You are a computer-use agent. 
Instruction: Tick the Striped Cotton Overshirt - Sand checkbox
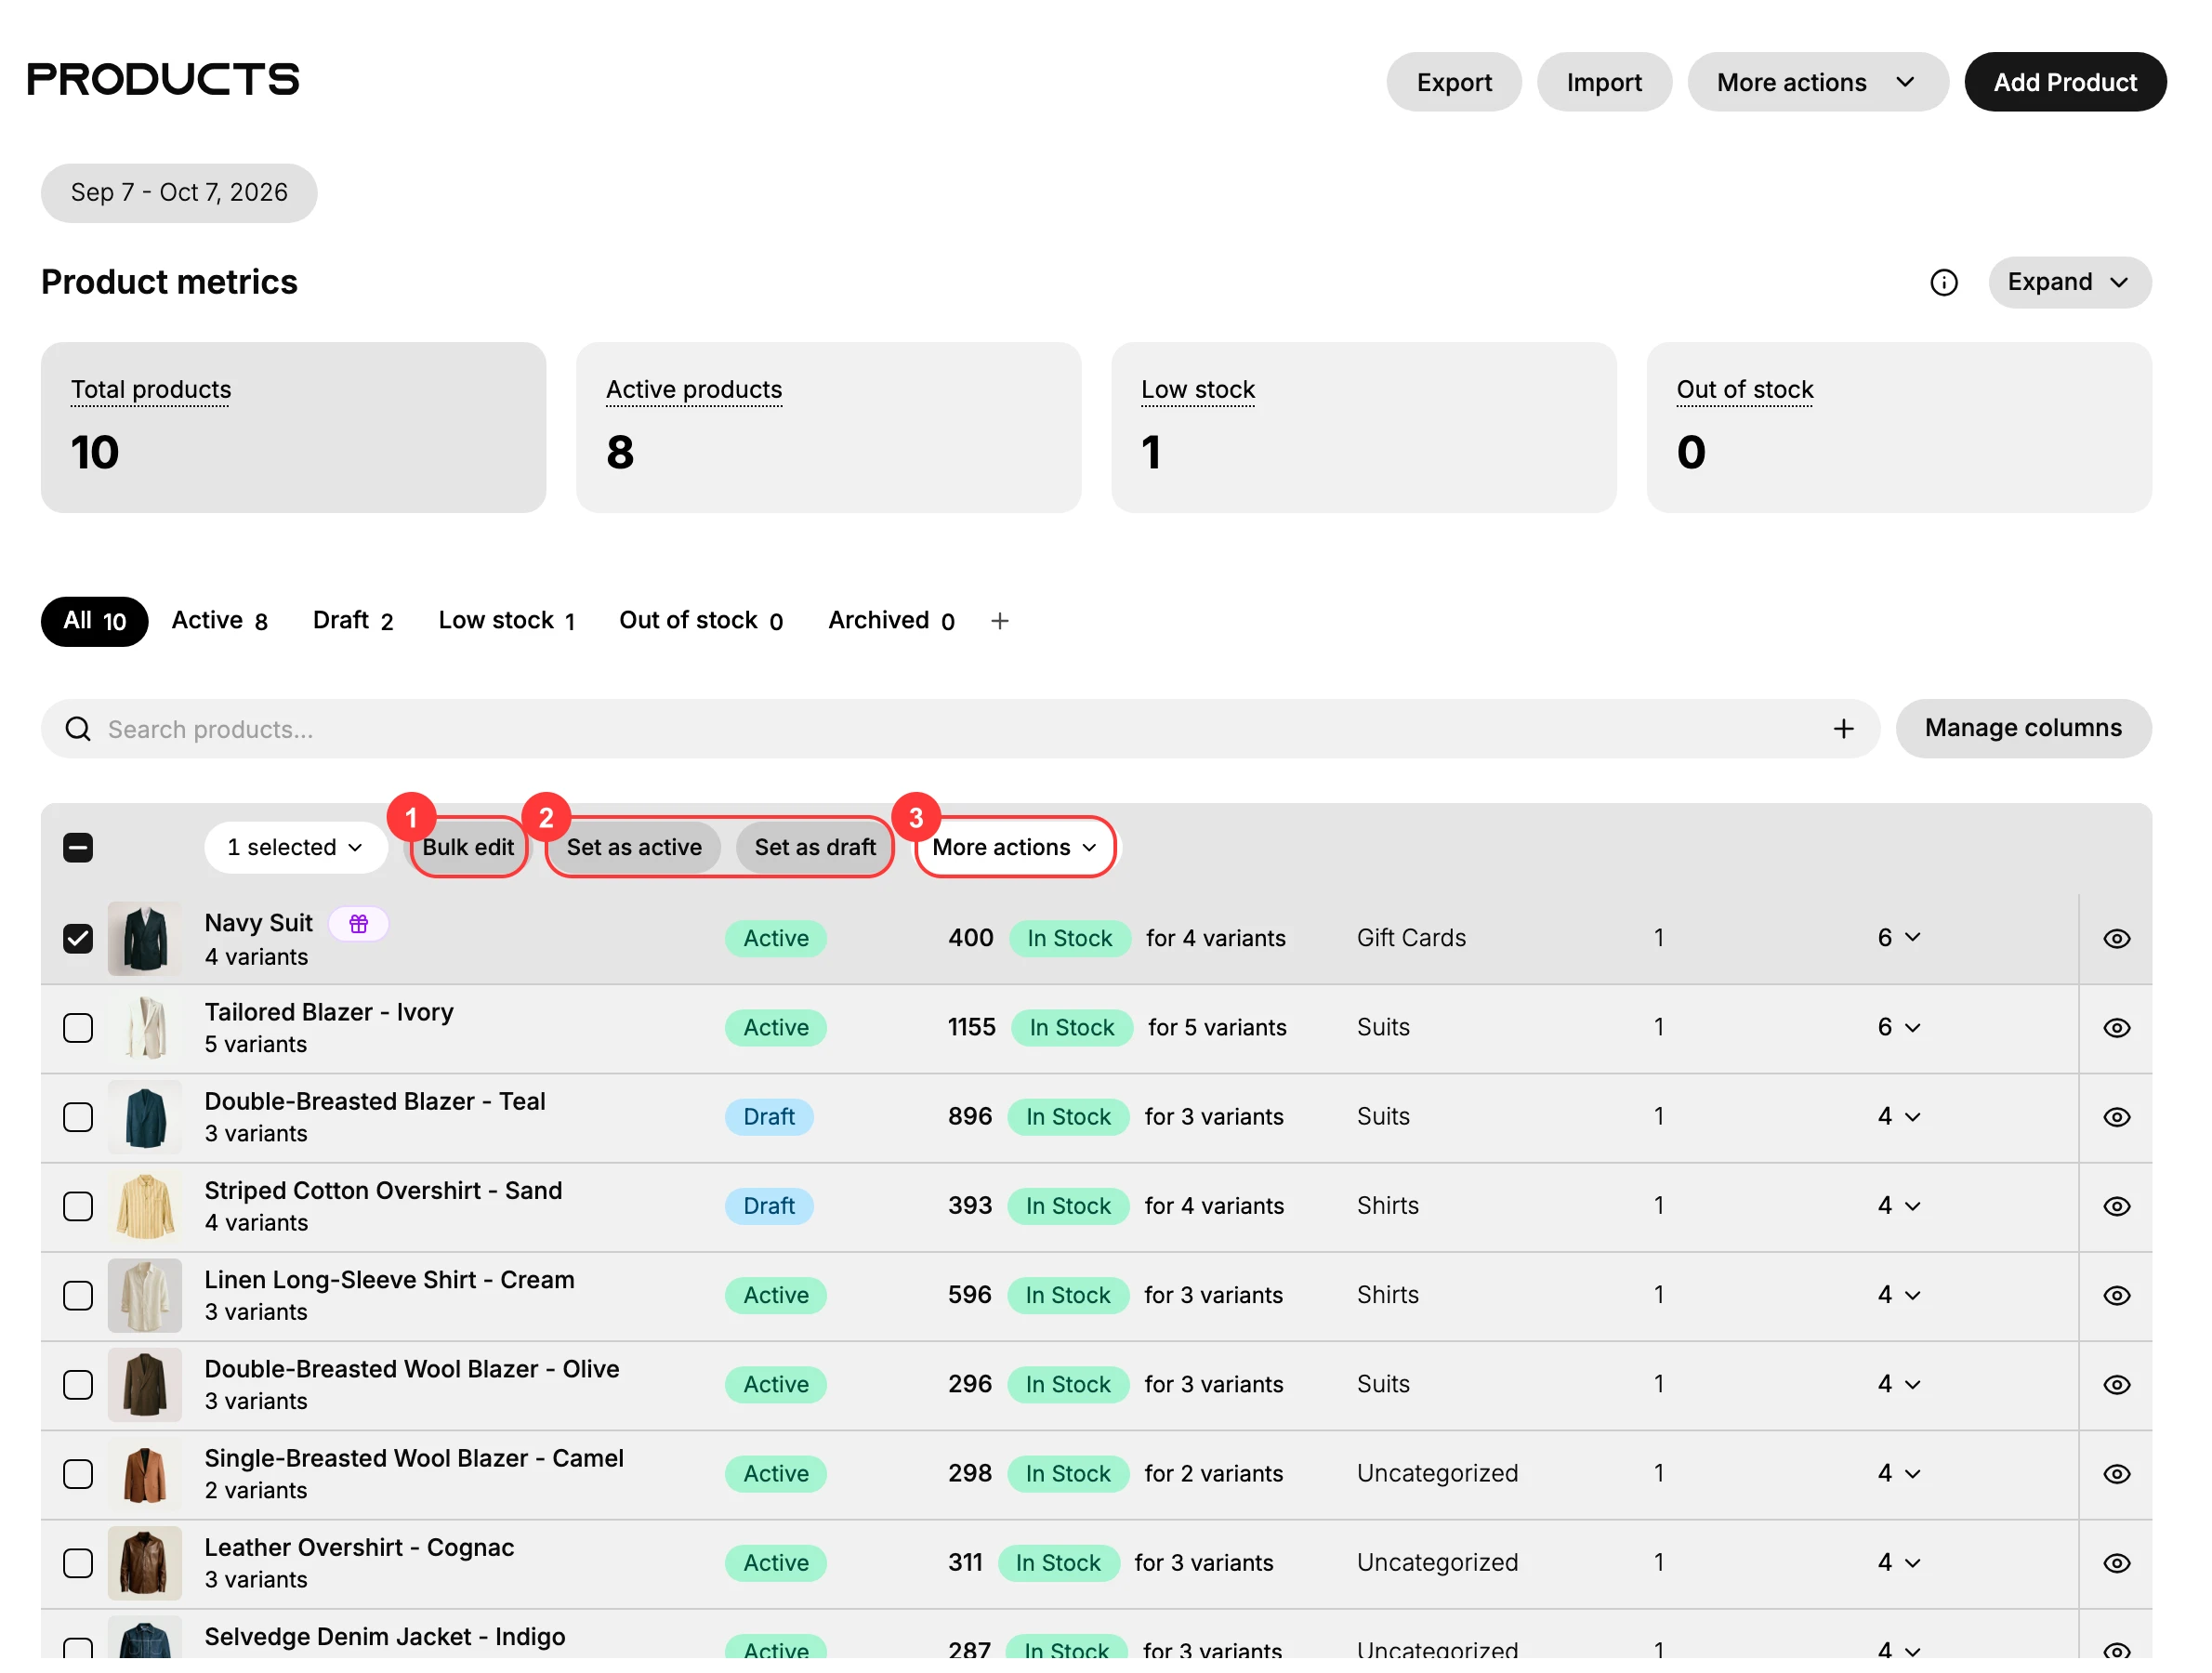coord(78,1206)
